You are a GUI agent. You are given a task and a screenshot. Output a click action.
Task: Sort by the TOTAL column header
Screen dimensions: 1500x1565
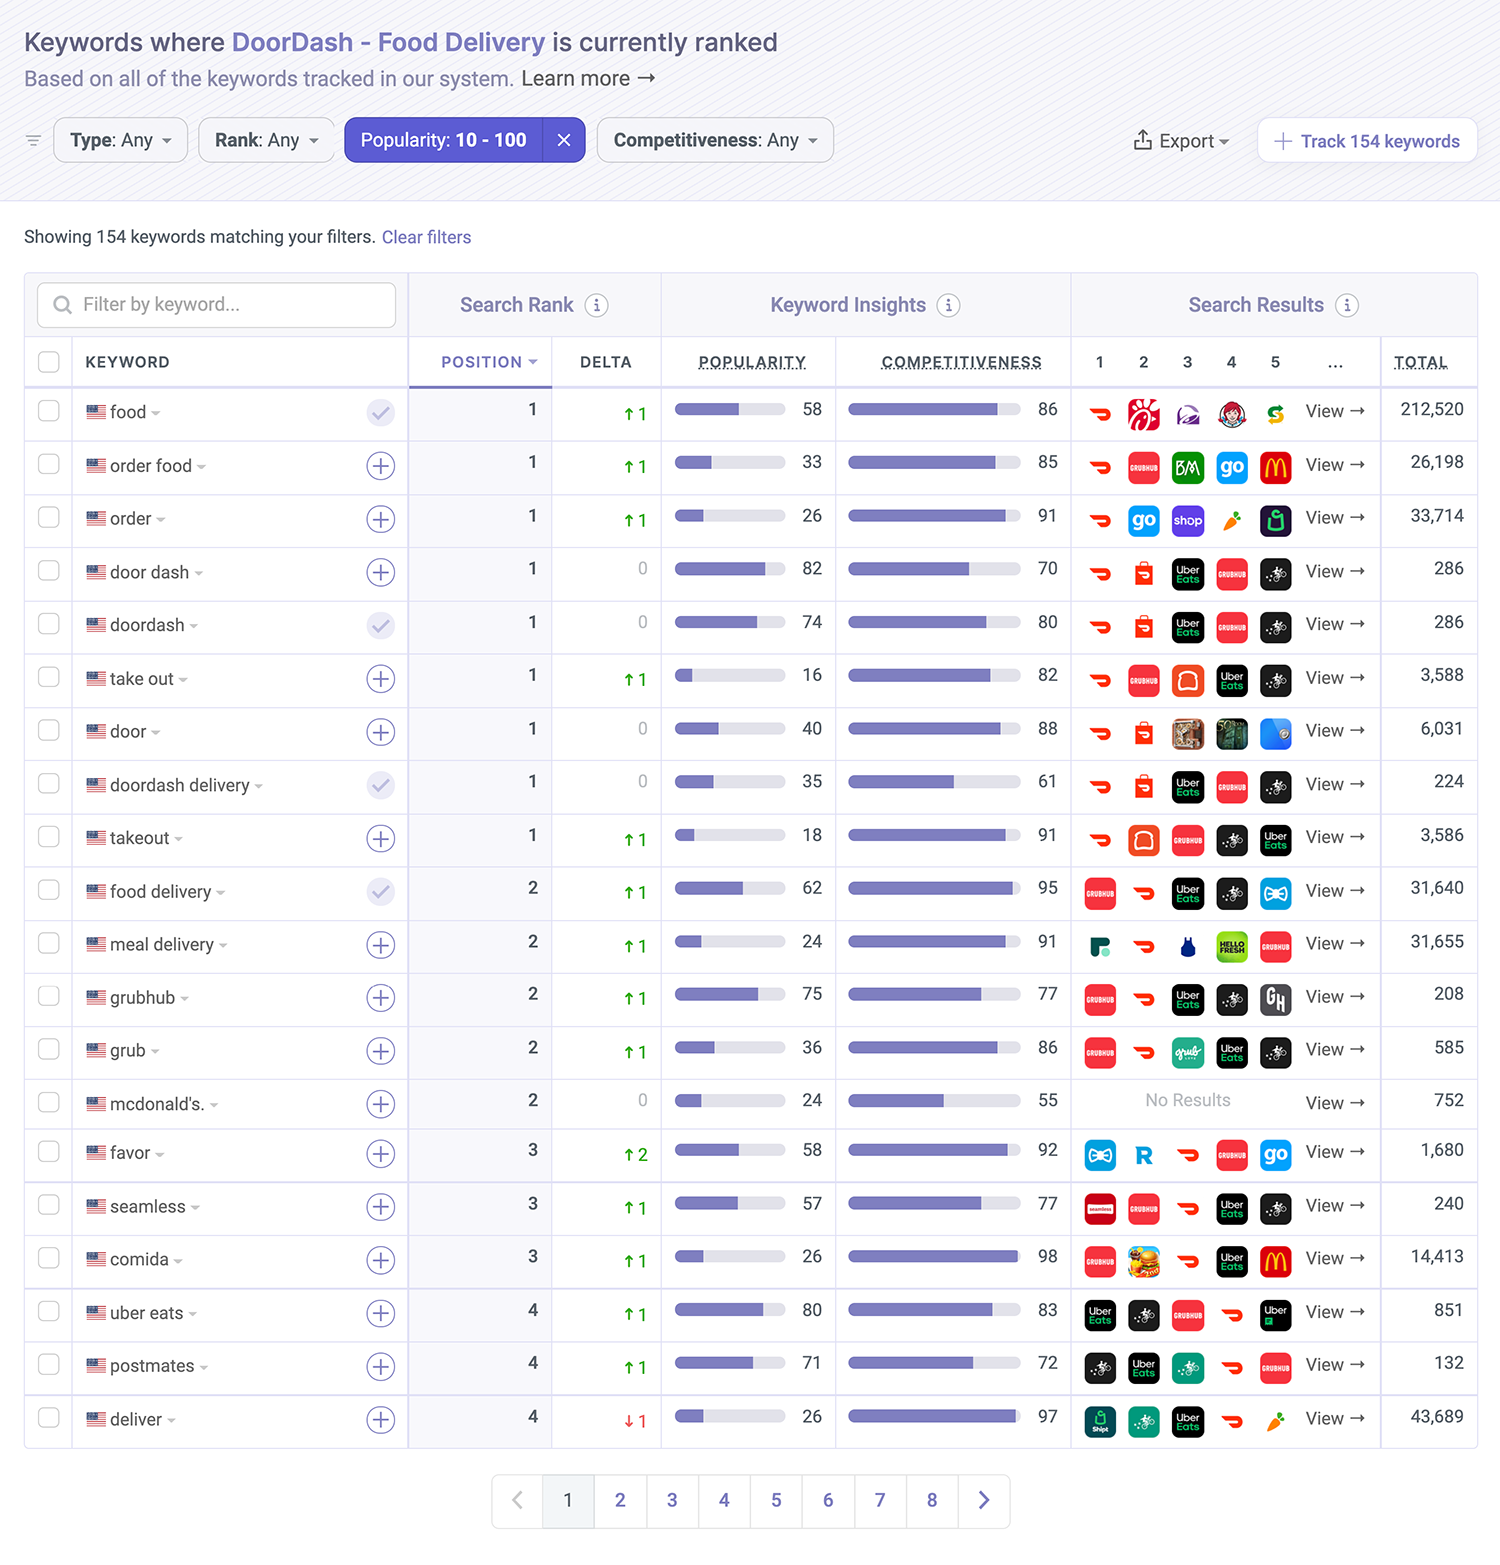pos(1421,362)
